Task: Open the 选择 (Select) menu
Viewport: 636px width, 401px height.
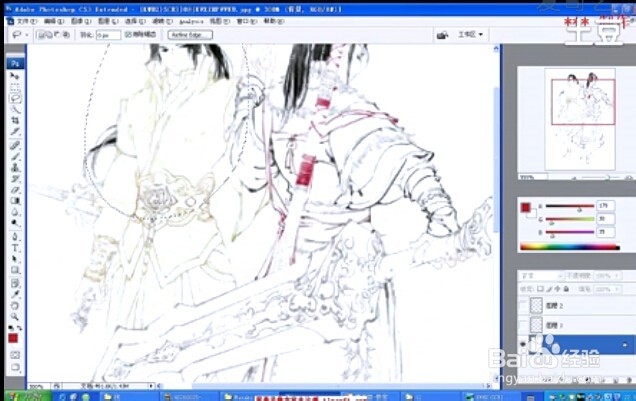Action: (x=135, y=21)
